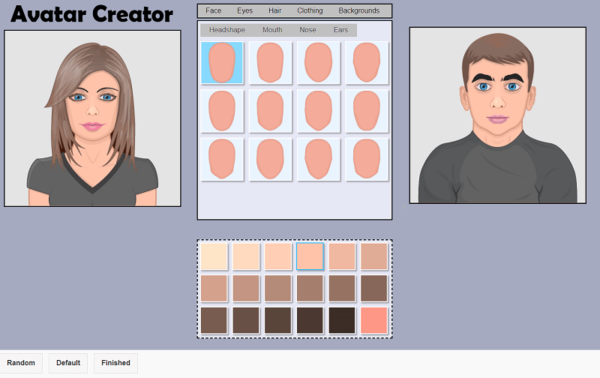The height and width of the screenshot is (378, 600).
Task: Choose the third swatch in middle skin row
Action: point(278,288)
